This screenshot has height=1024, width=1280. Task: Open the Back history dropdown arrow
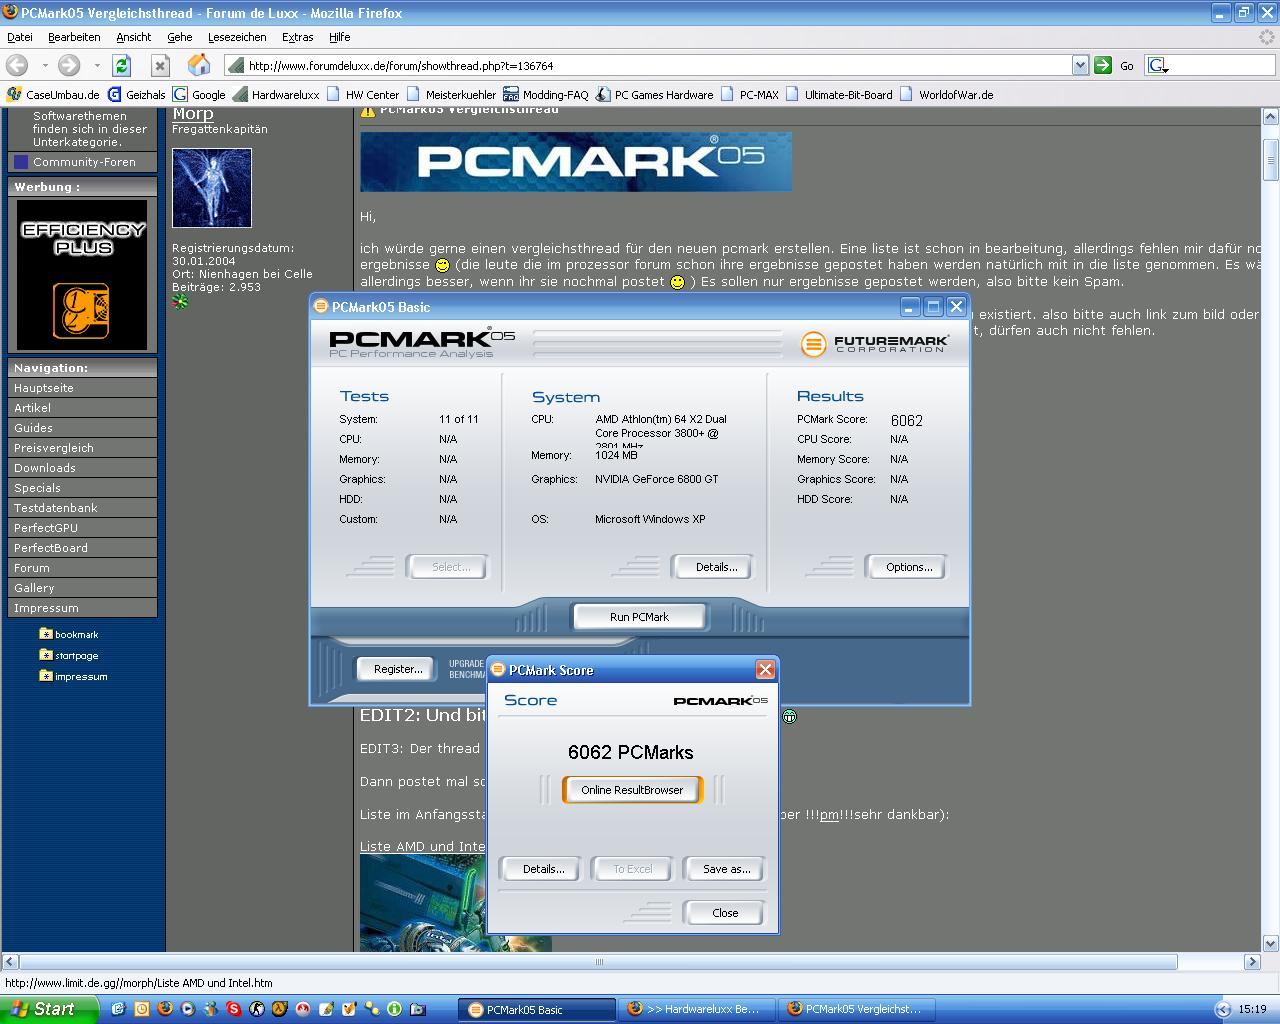[45, 65]
